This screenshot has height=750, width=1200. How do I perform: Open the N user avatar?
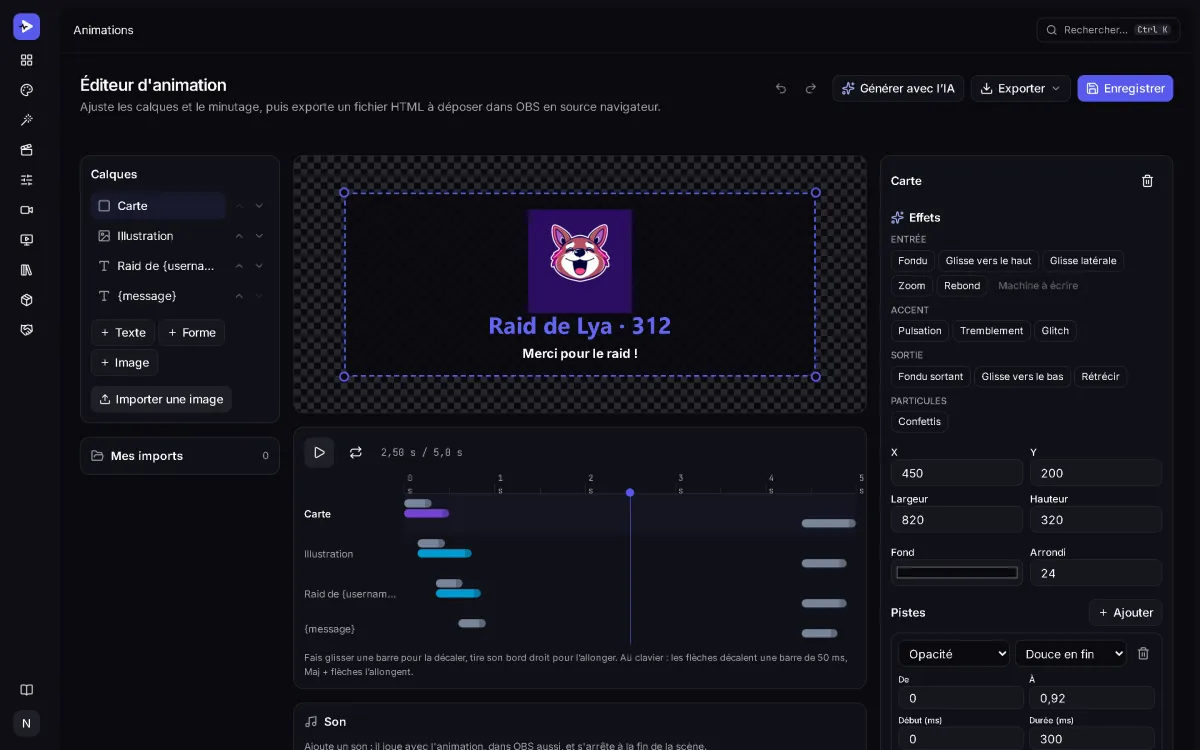point(26,723)
